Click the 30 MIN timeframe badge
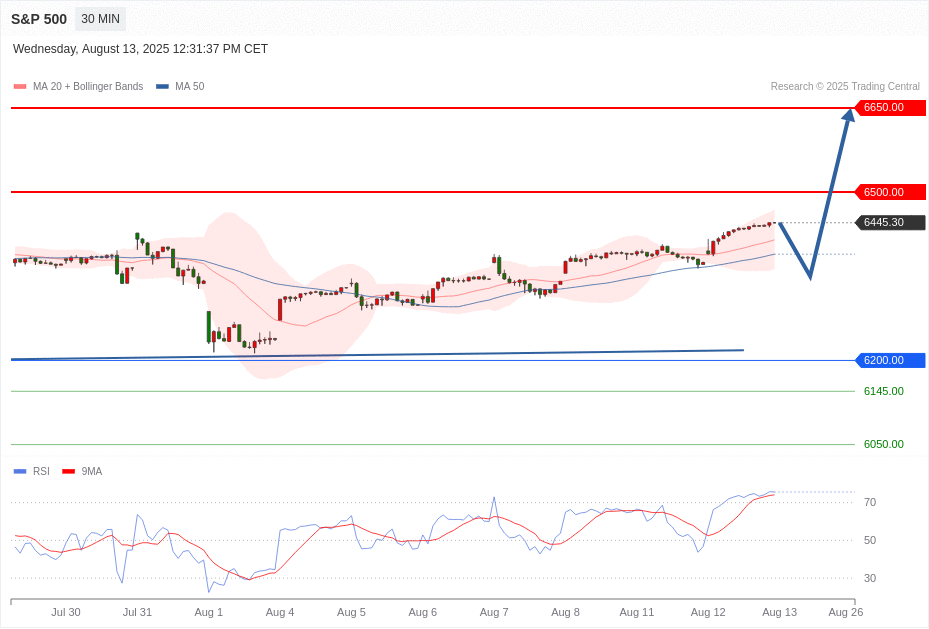Image resolution: width=929 pixels, height=629 pixels. pos(100,19)
